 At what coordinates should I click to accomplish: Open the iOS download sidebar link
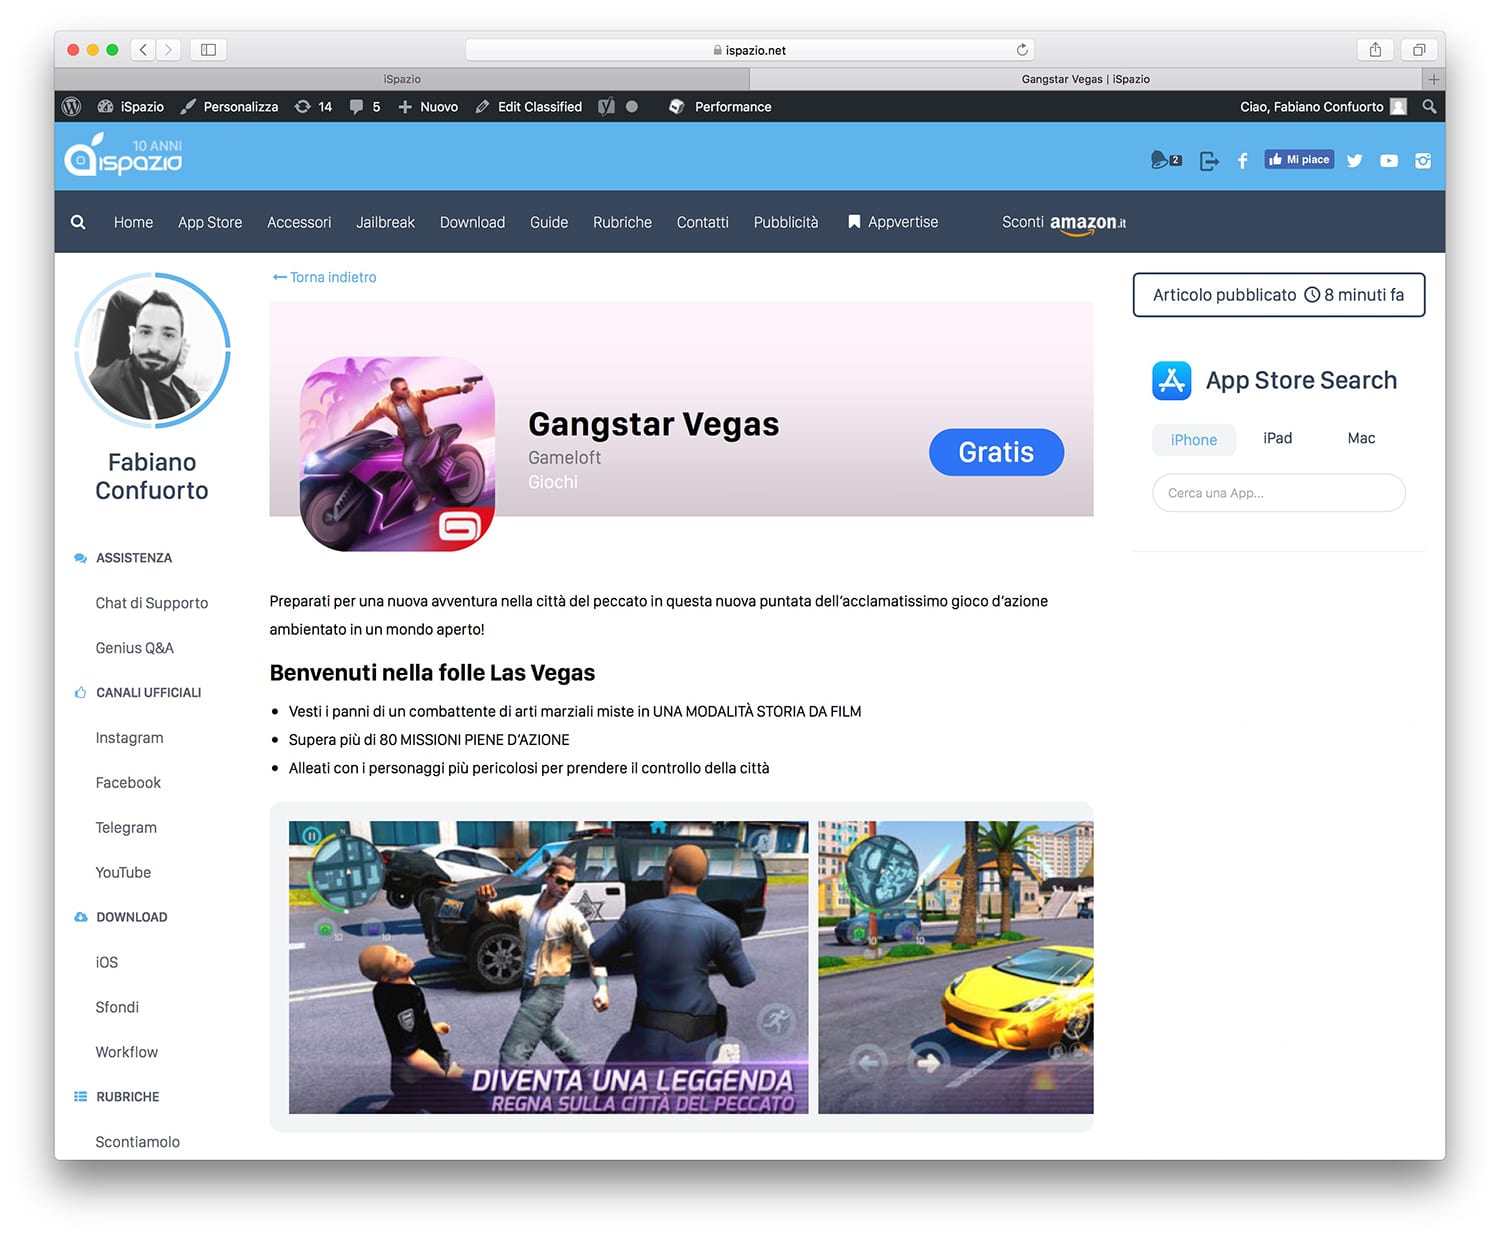(x=107, y=962)
